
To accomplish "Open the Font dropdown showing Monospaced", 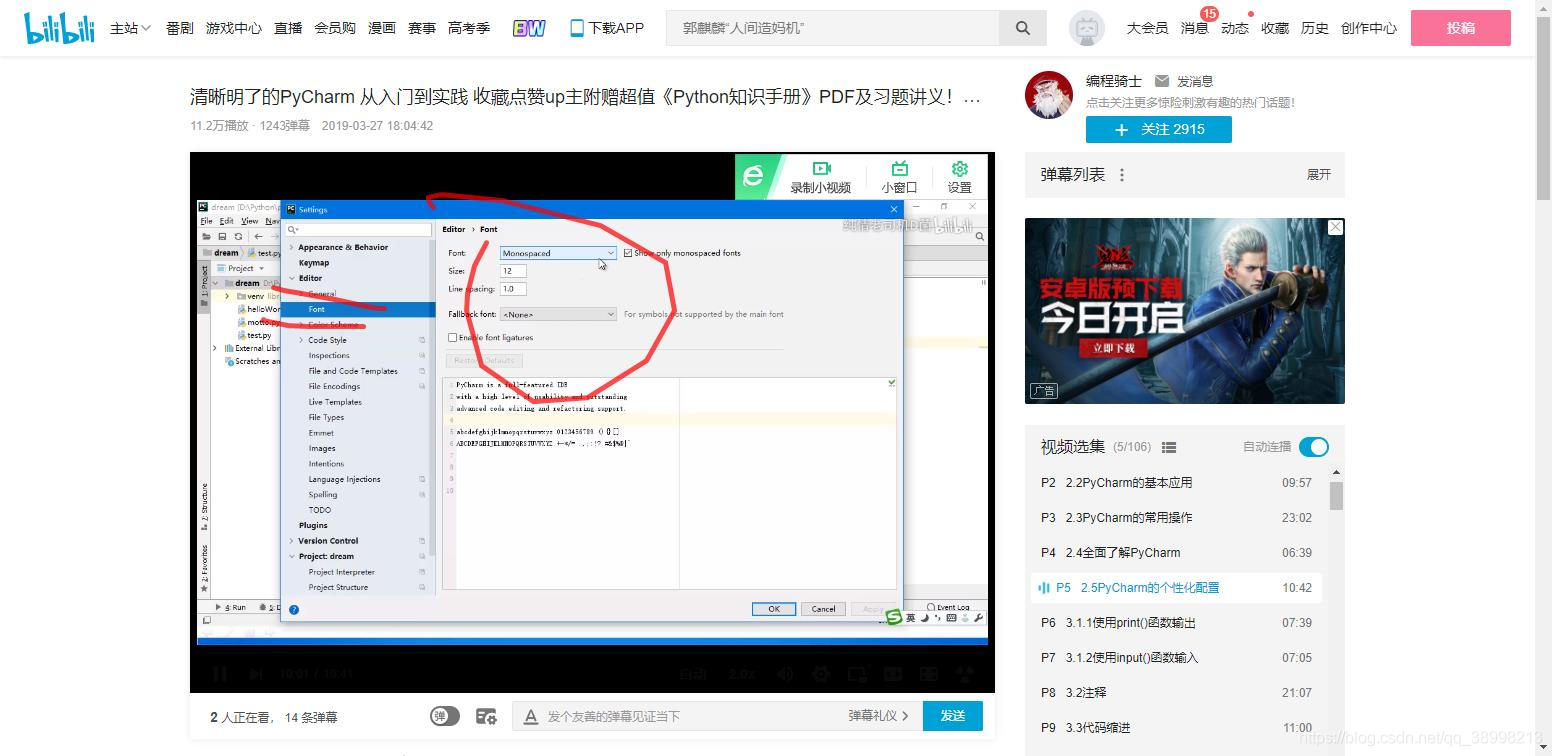I will coord(558,253).
